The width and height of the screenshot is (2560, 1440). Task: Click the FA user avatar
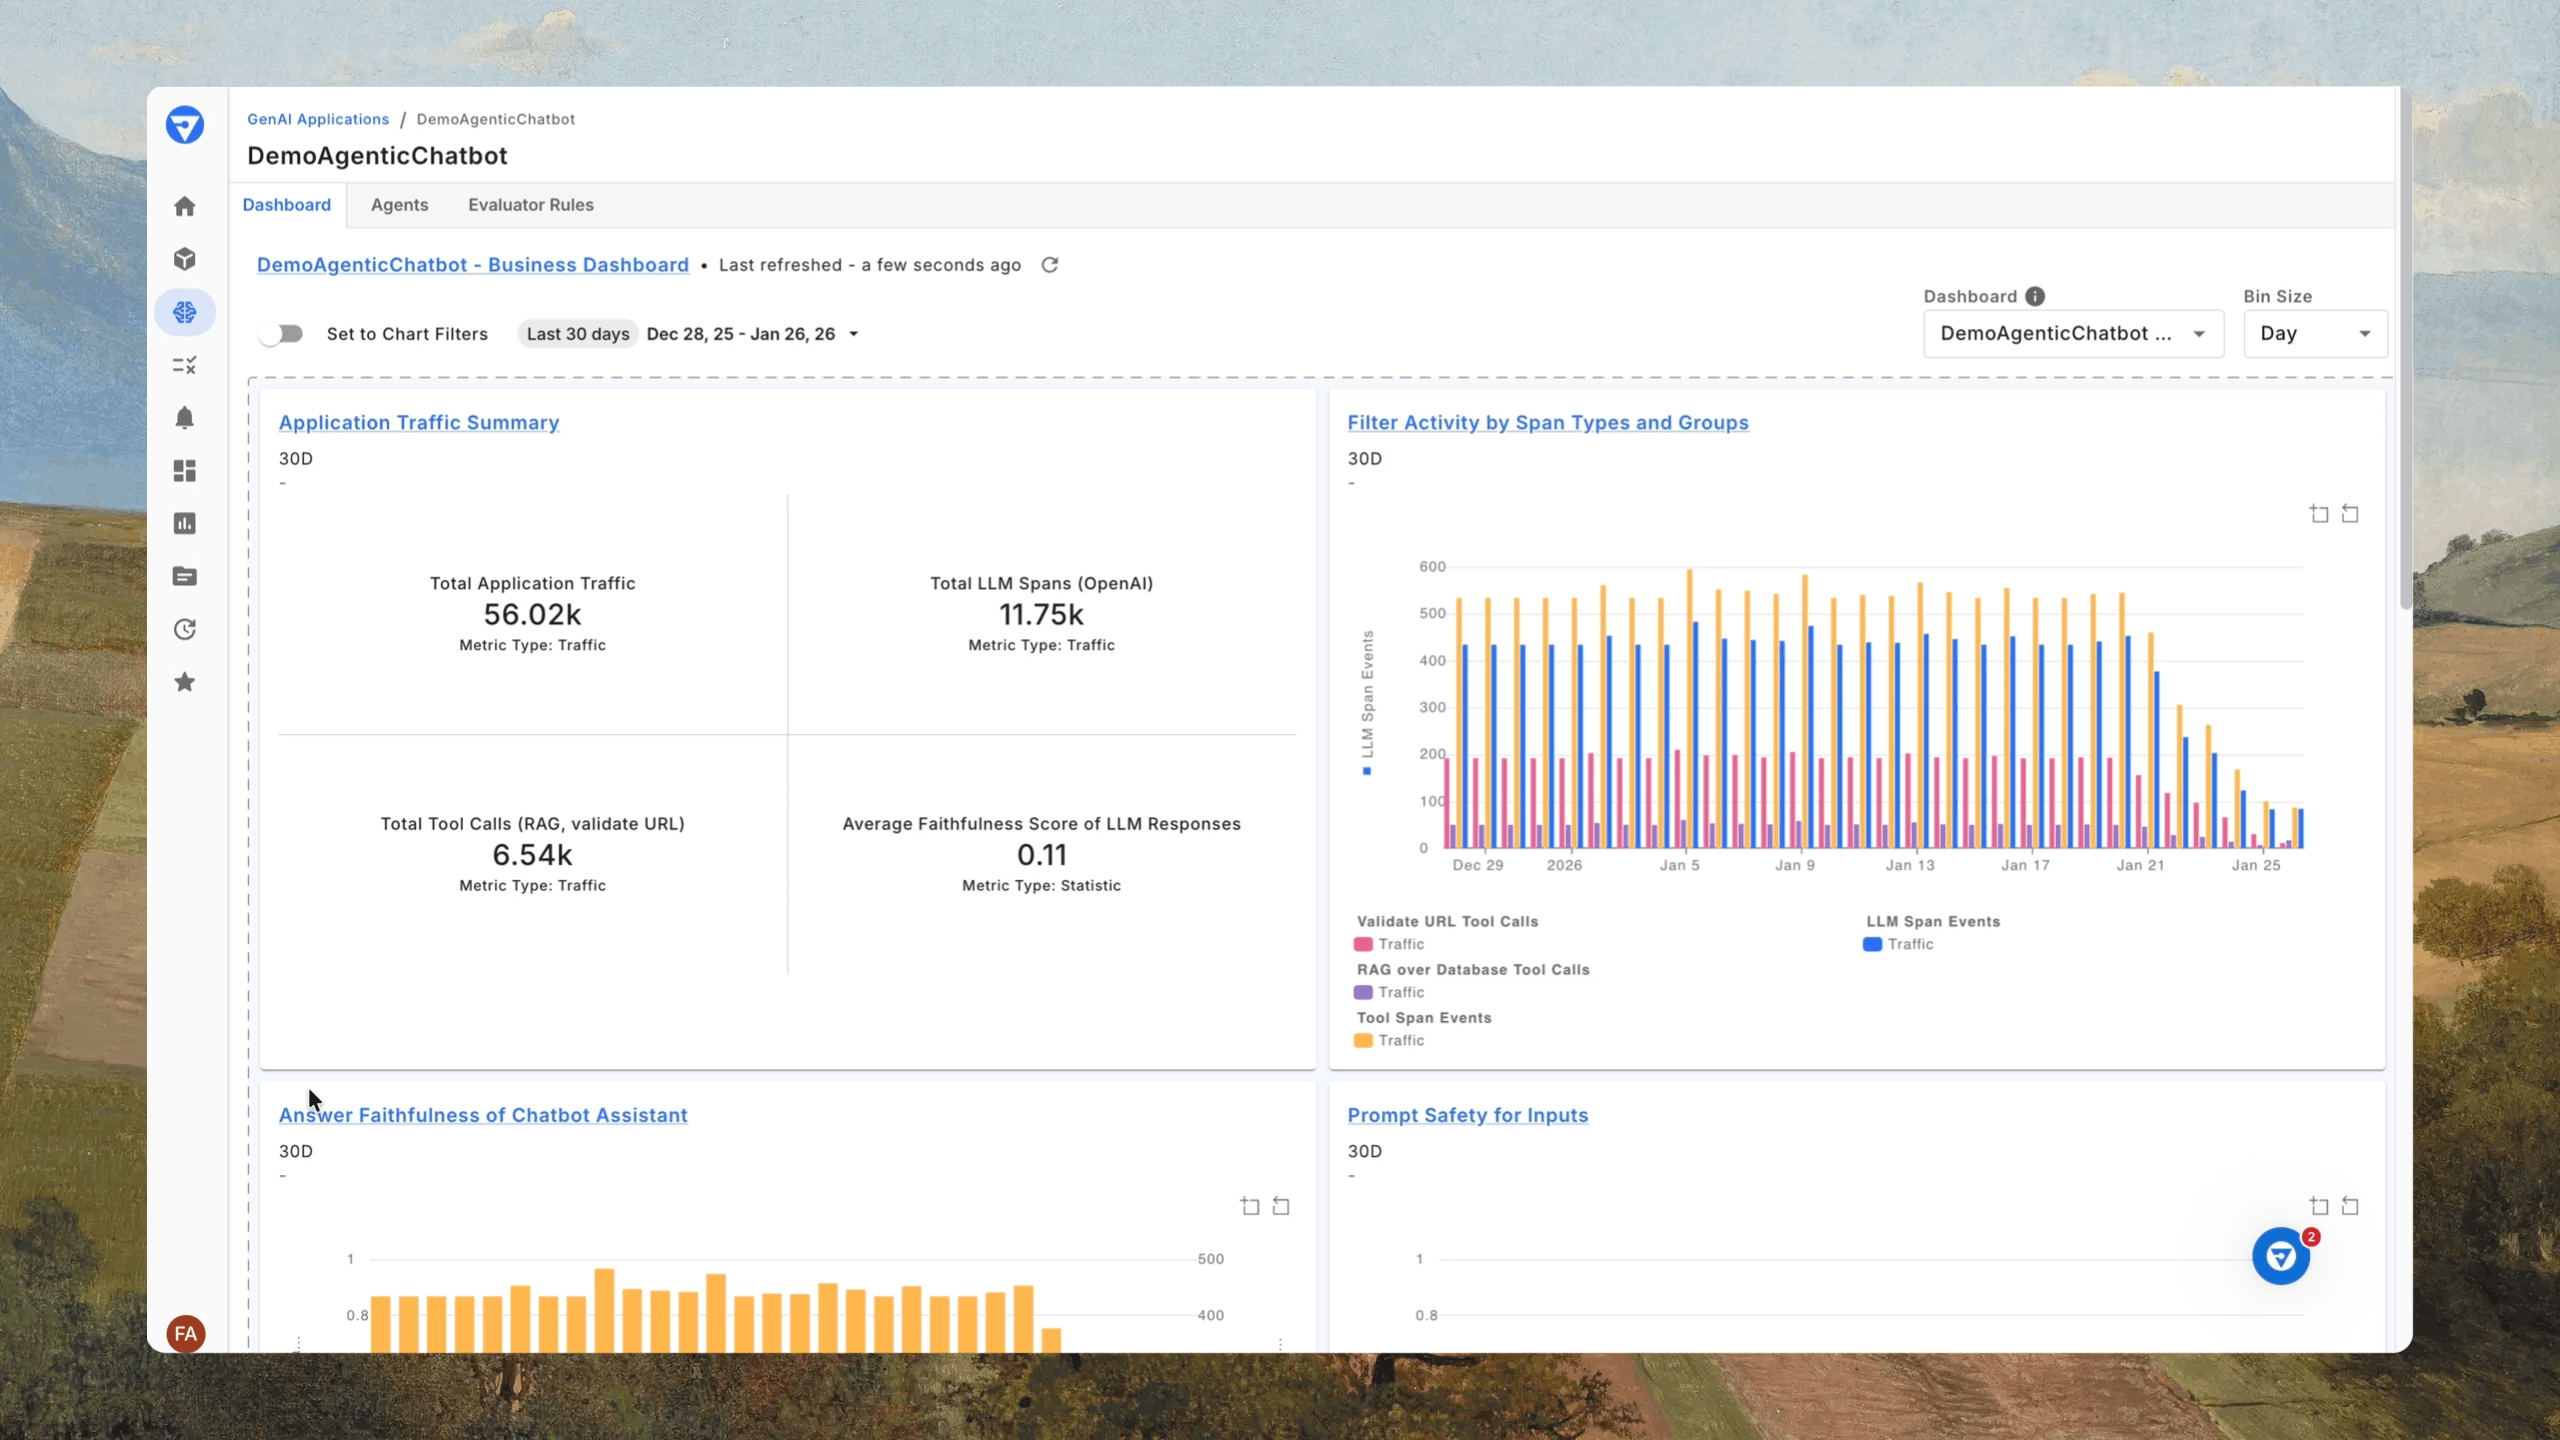click(185, 1333)
